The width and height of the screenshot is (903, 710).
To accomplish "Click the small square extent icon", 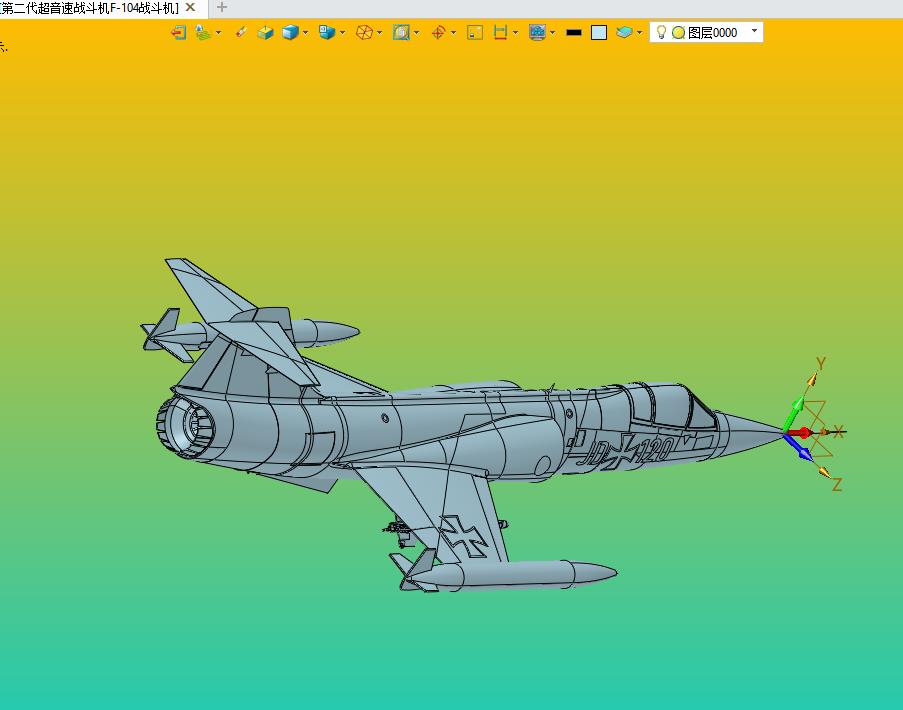I will pyautogui.click(x=475, y=32).
